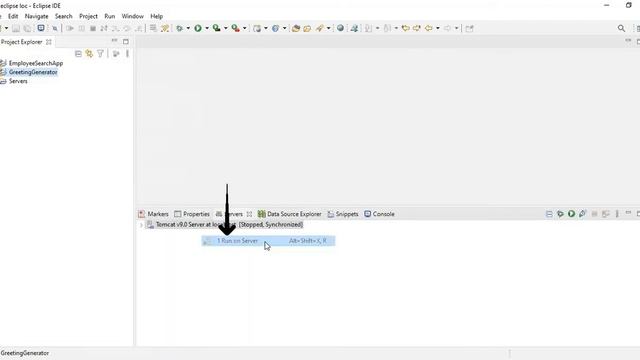Open the Edit menu

click(x=13, y=16)
